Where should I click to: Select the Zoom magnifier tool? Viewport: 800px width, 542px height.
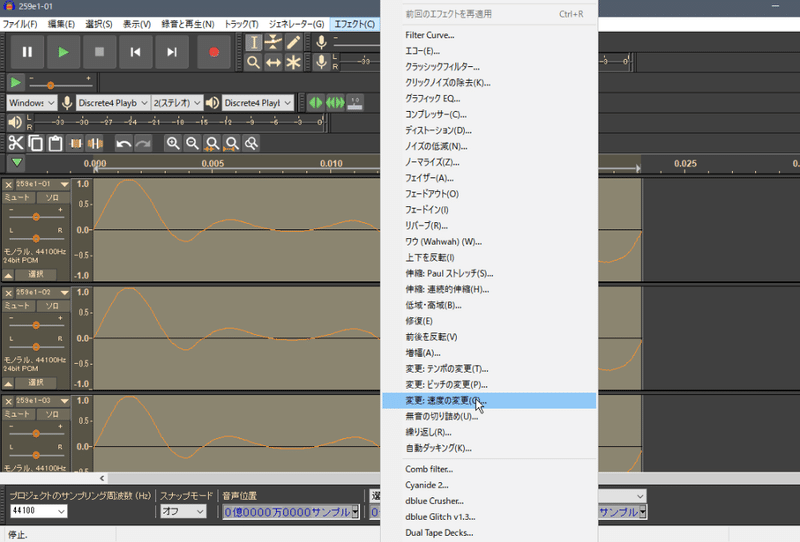[253, 63]
